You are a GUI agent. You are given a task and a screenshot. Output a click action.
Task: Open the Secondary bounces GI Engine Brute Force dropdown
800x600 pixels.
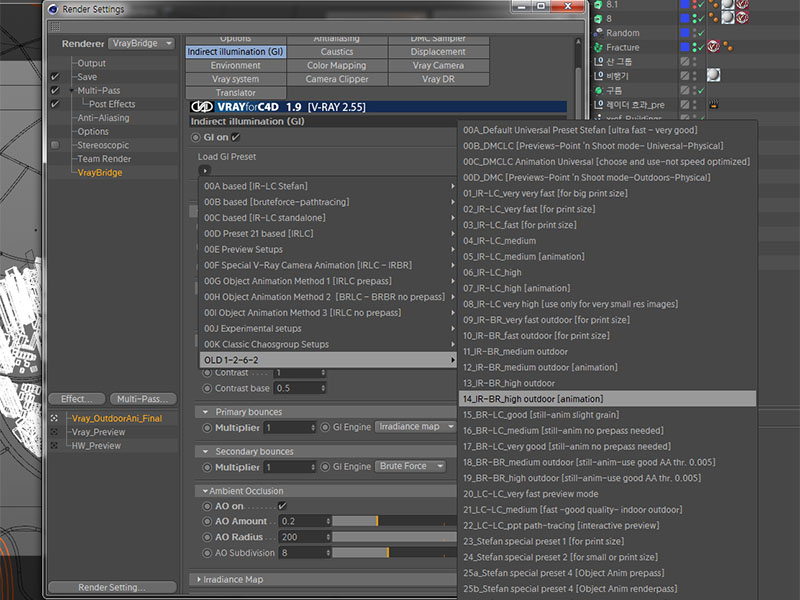[x=411, y=466]
